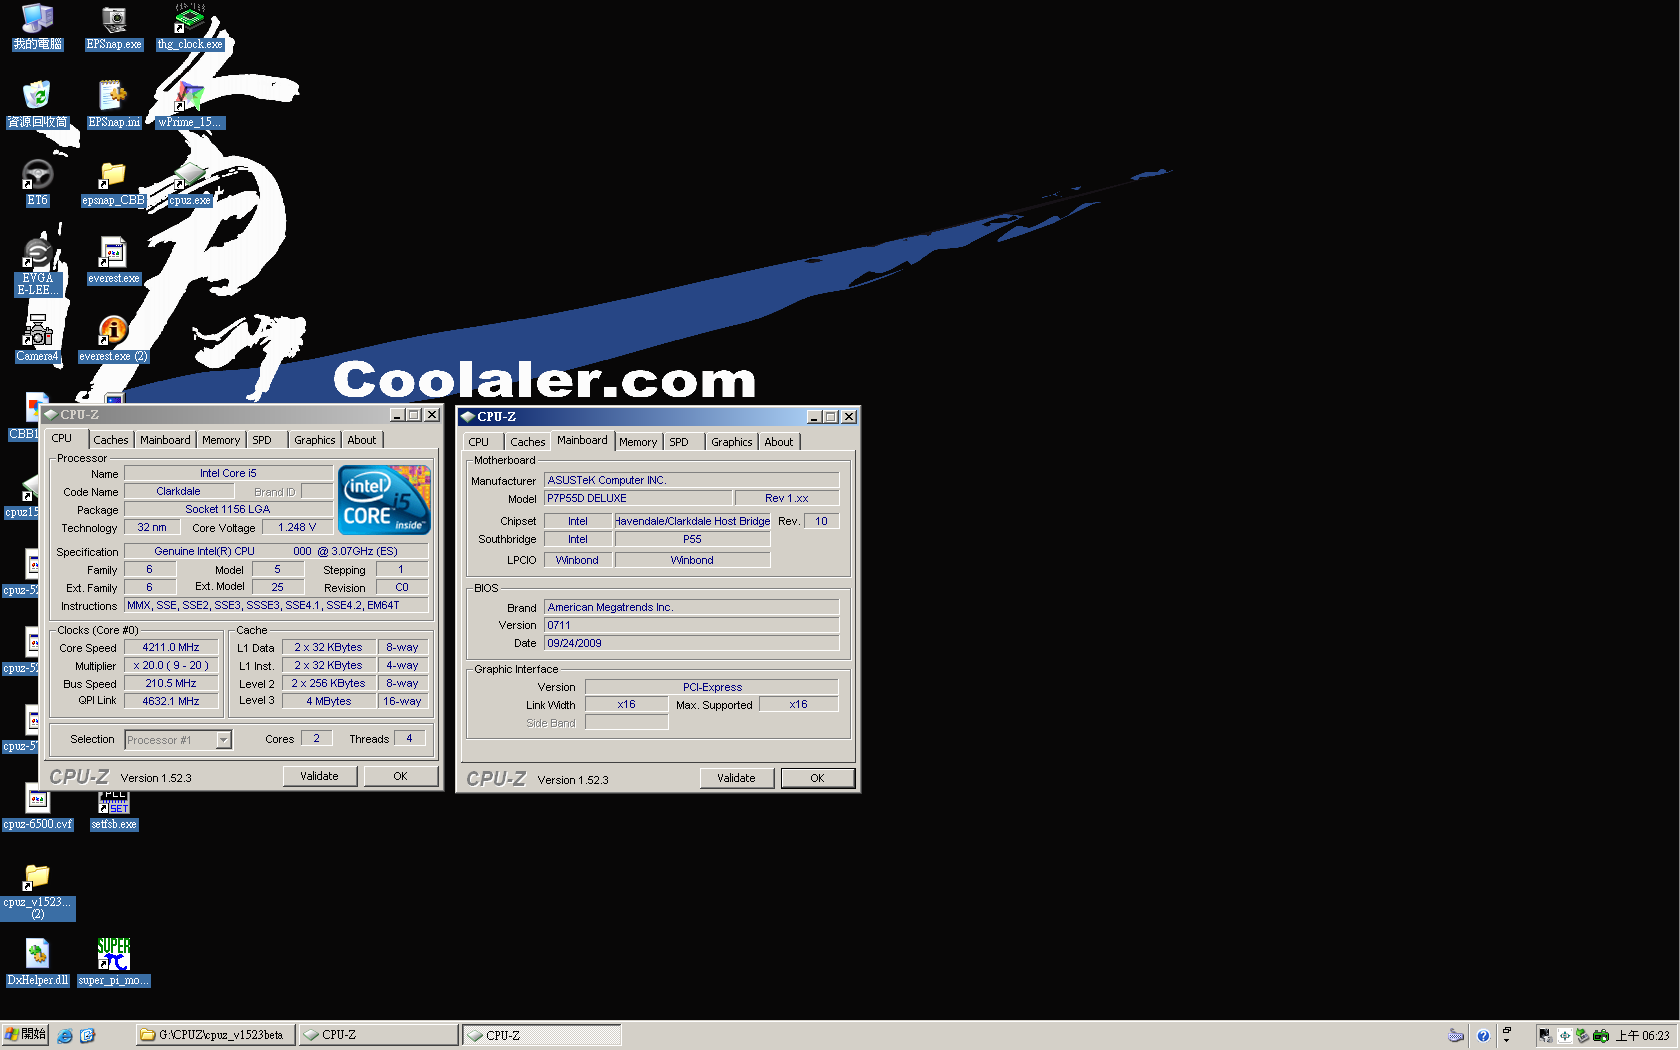Click the Intel Core i5 logo image
The image size is (1680, 1050).
tap(384, 499)
